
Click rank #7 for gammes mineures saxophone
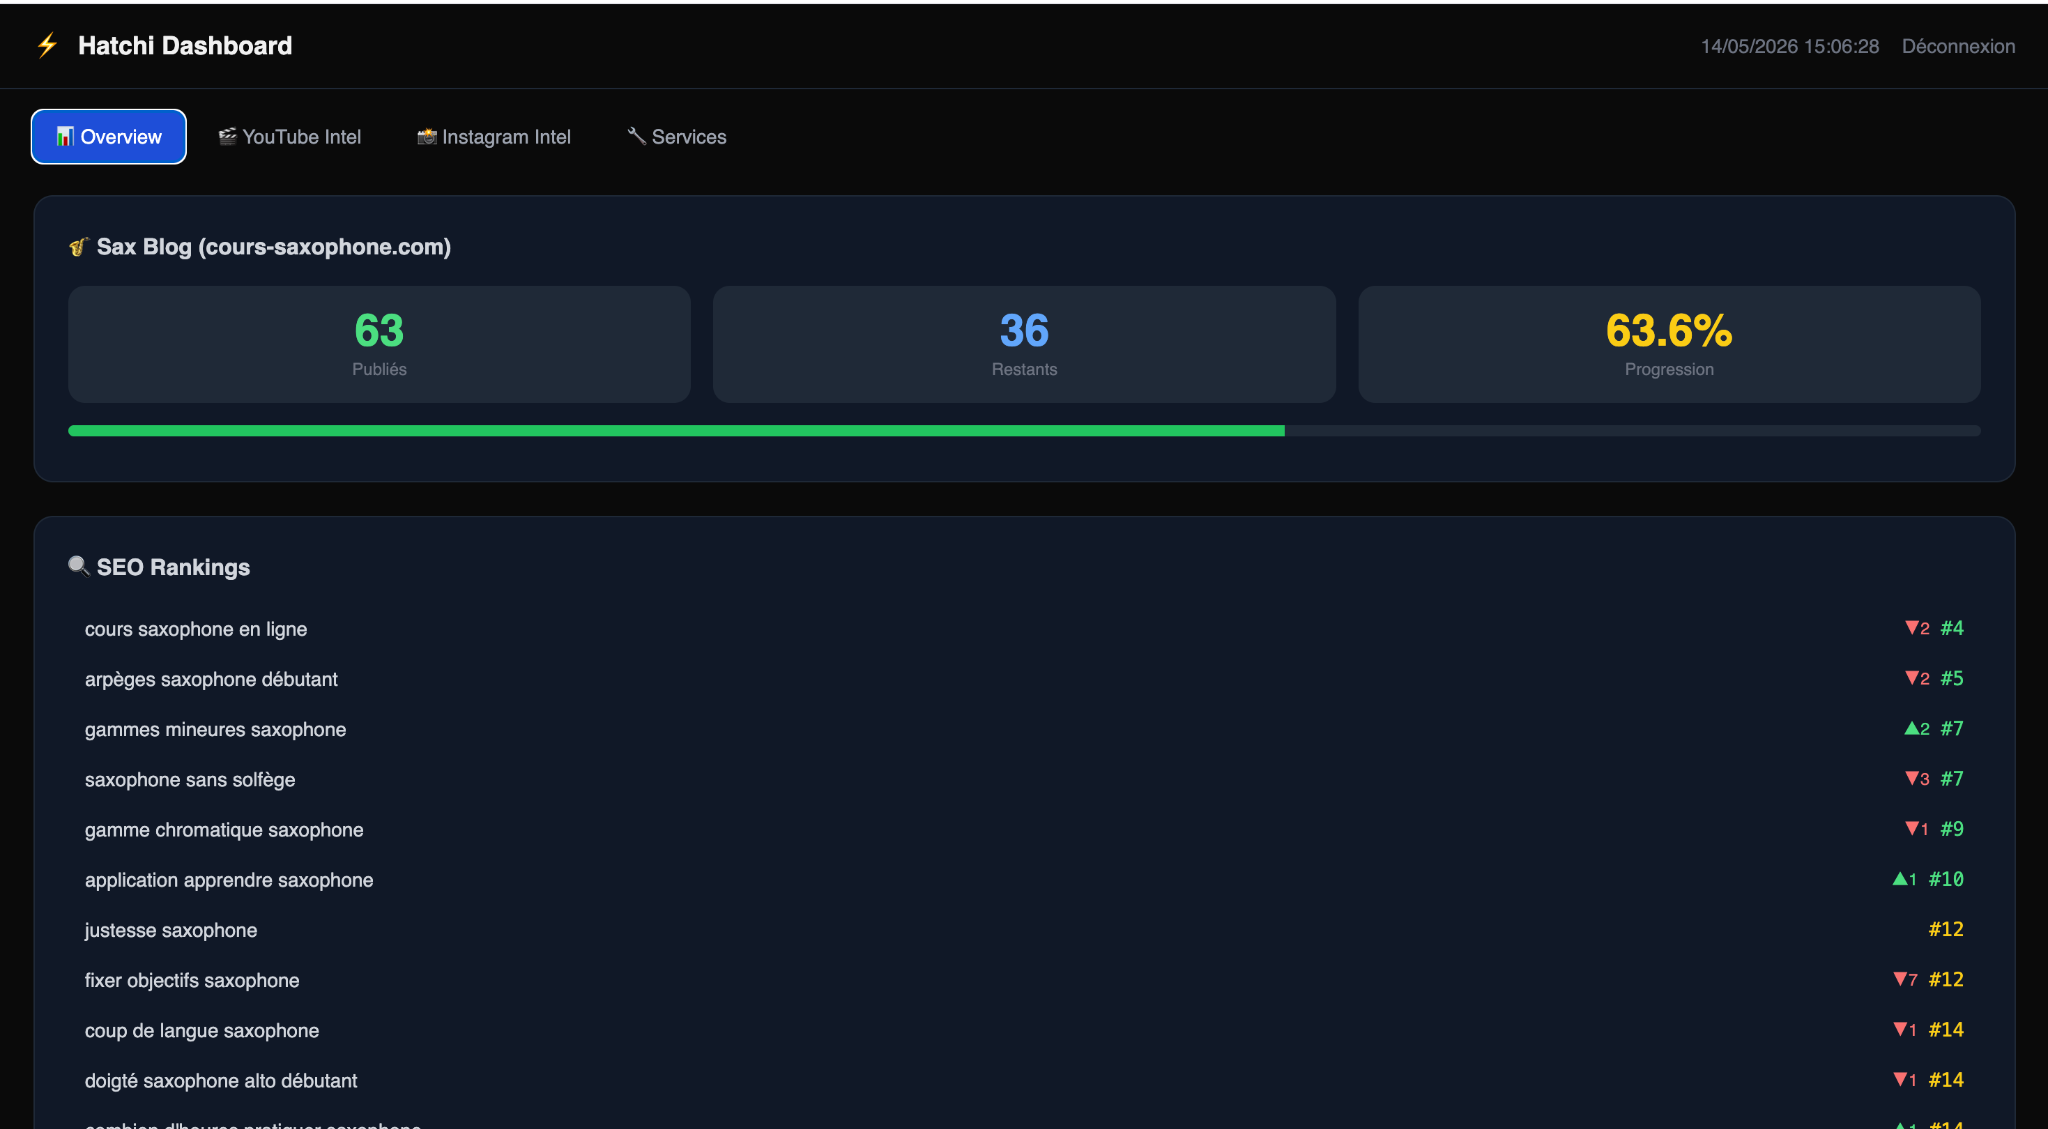click(1952, 728)
